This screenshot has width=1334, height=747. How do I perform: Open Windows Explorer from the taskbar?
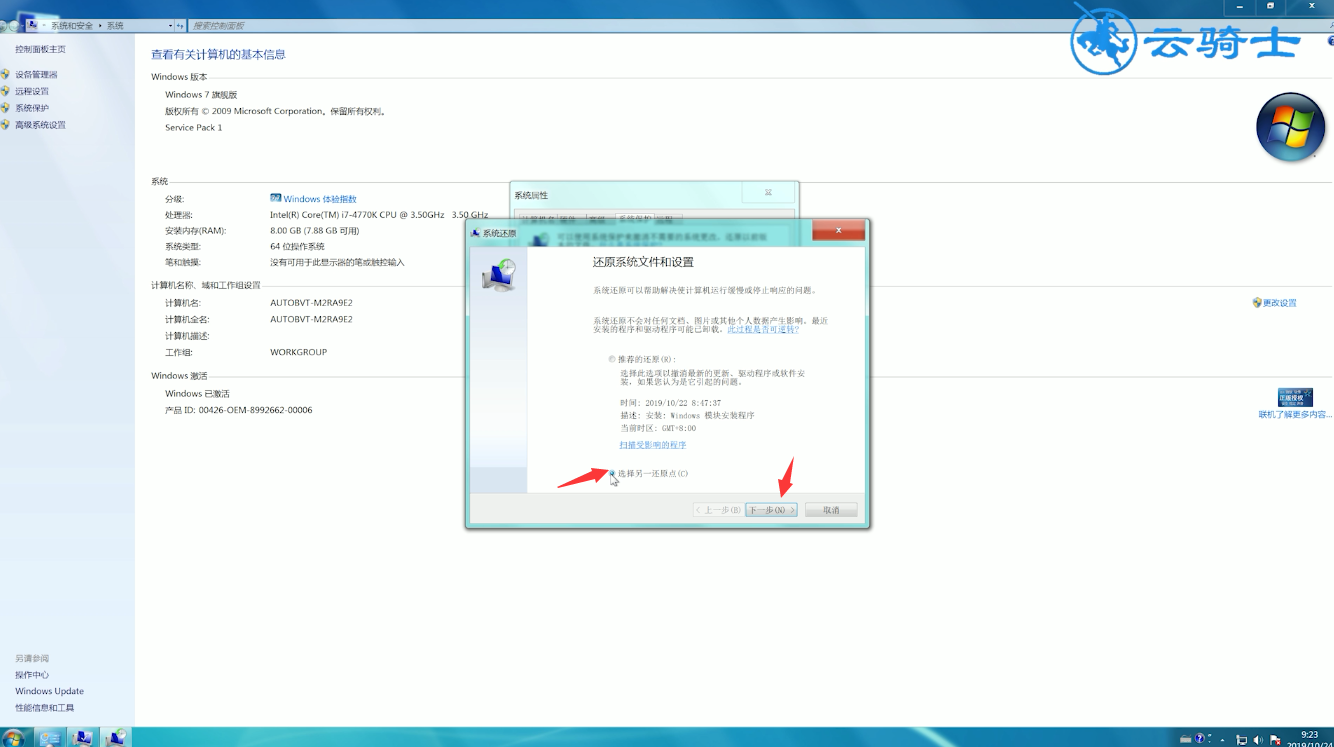pos(49,738)
